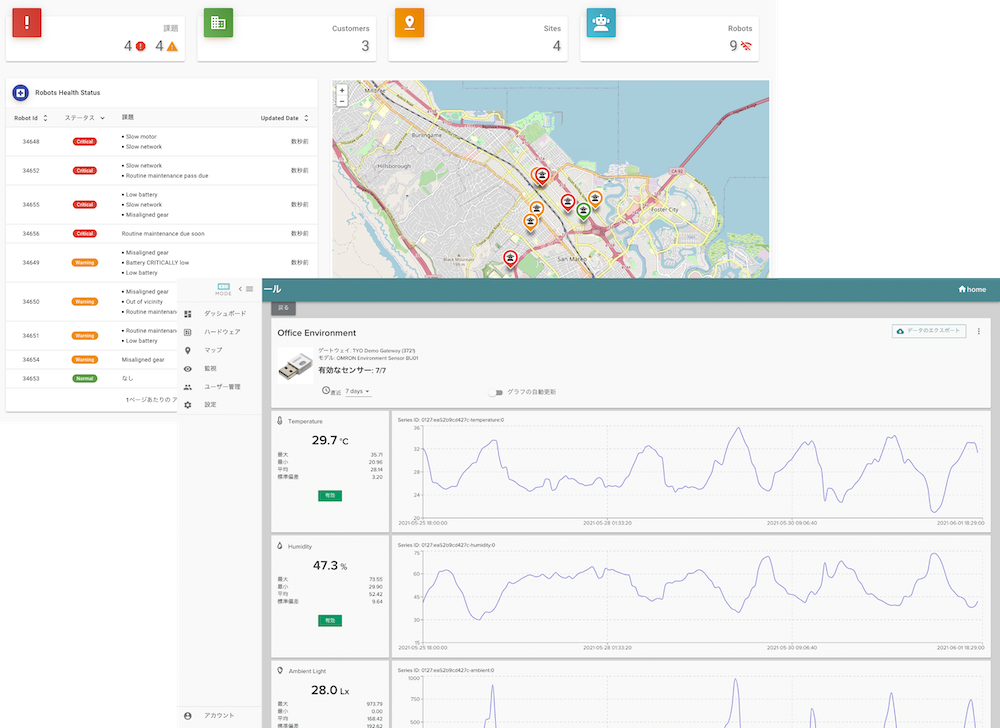
Task: Sort the table by ステータス column
Action: pyautogui.click(x=84, y=118)
